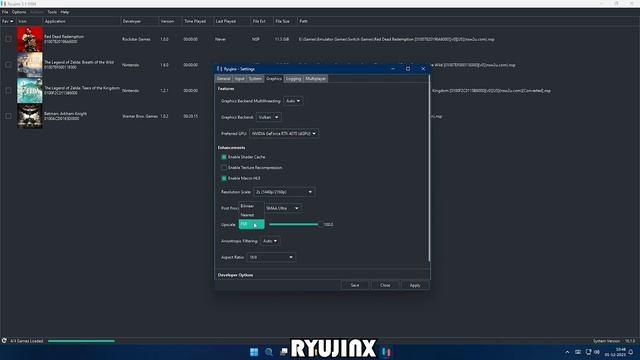Open Task View on the taskbar
Image resolution: width=640 pixels, height=360 pixels.
click(x=284, y=352)
